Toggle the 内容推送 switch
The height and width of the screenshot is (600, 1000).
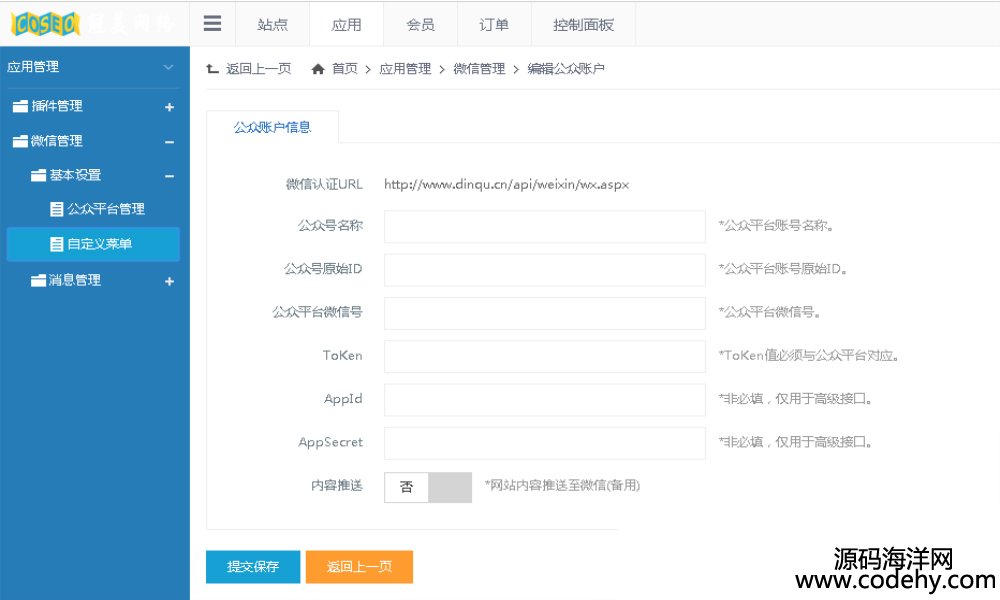[428, 487]
